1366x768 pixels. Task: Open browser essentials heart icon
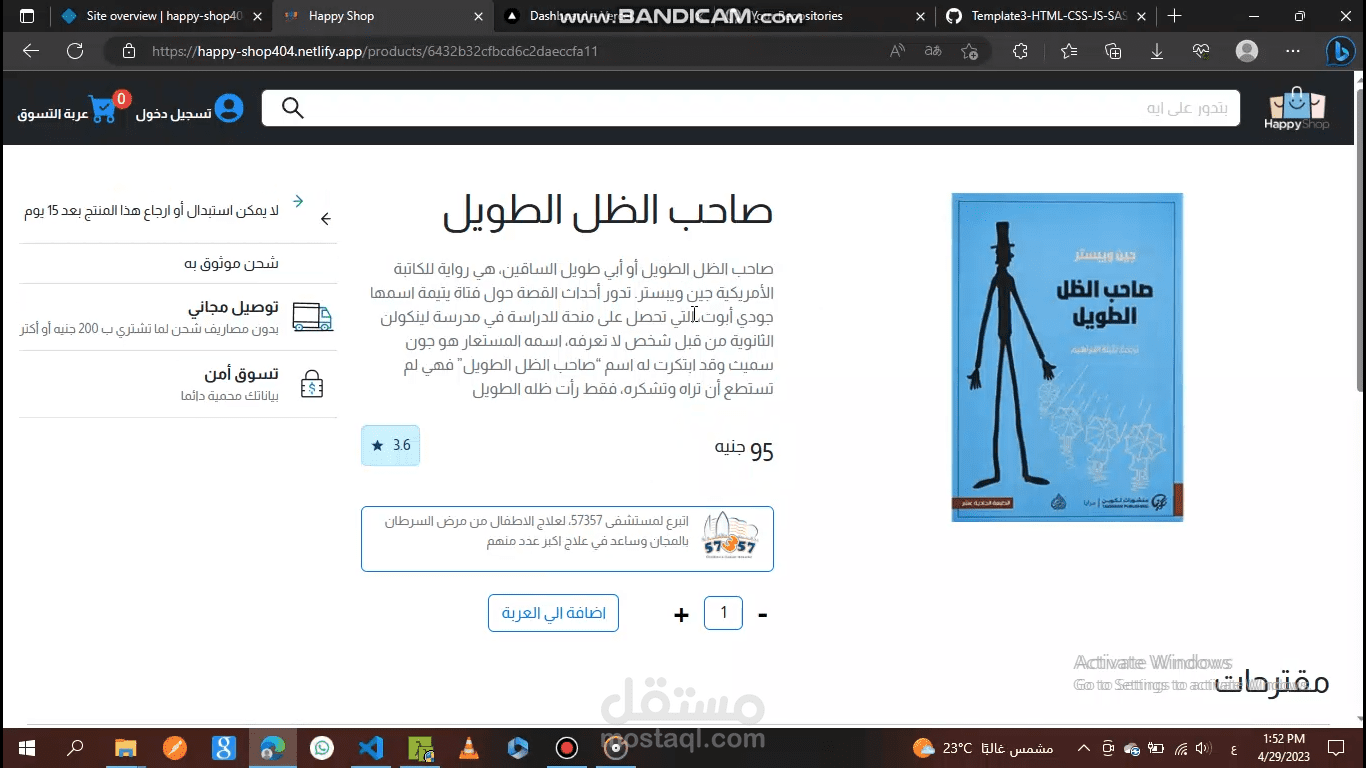(x=1201, y=51)
